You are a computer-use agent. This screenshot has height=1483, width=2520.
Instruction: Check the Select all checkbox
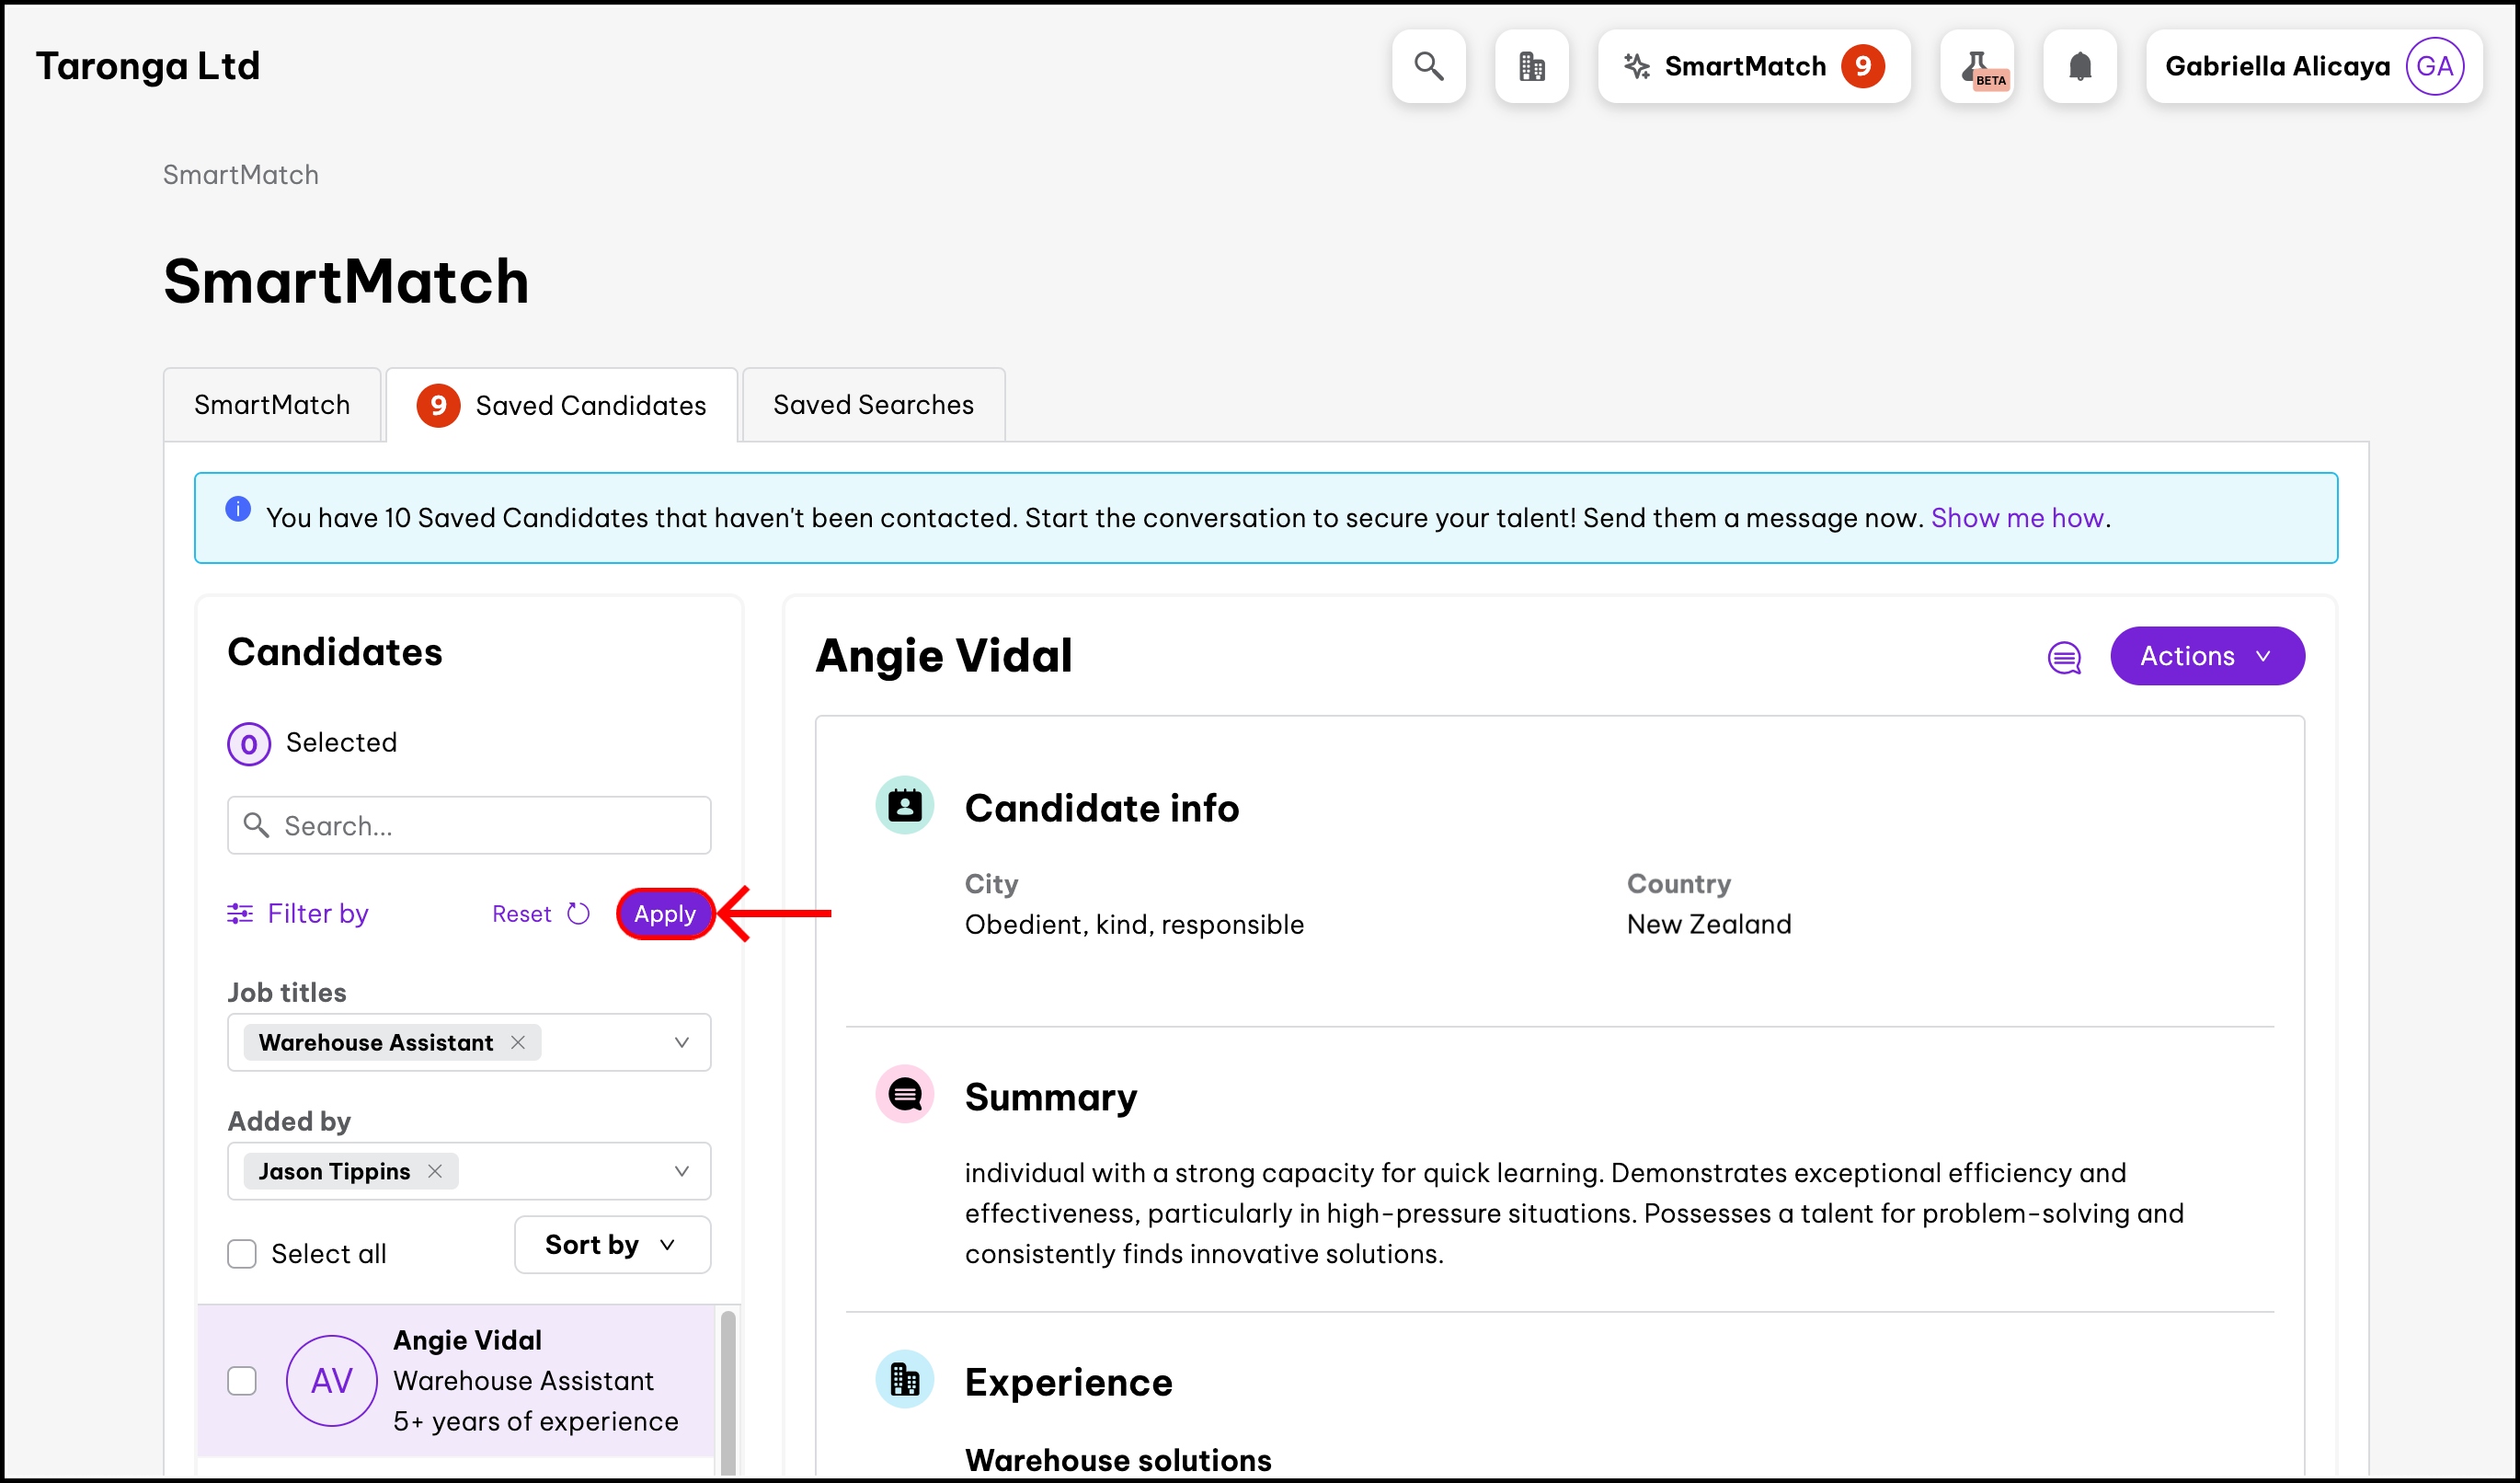pos(242,1254)
